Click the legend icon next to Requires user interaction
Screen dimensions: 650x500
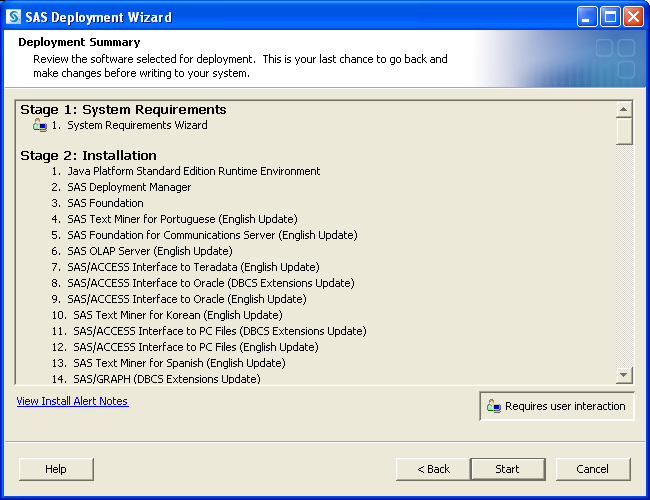(494, 406)
